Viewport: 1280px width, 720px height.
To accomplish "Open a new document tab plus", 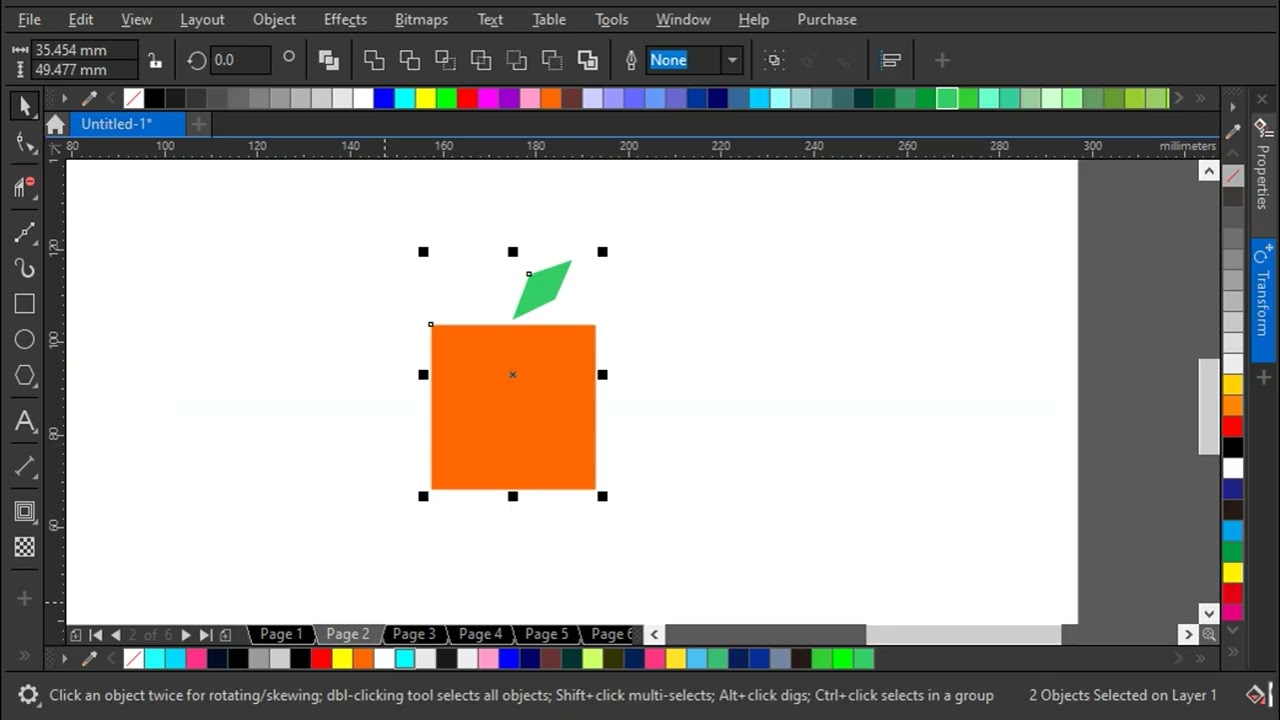I will pyautogui.click(x=199, y=124).
